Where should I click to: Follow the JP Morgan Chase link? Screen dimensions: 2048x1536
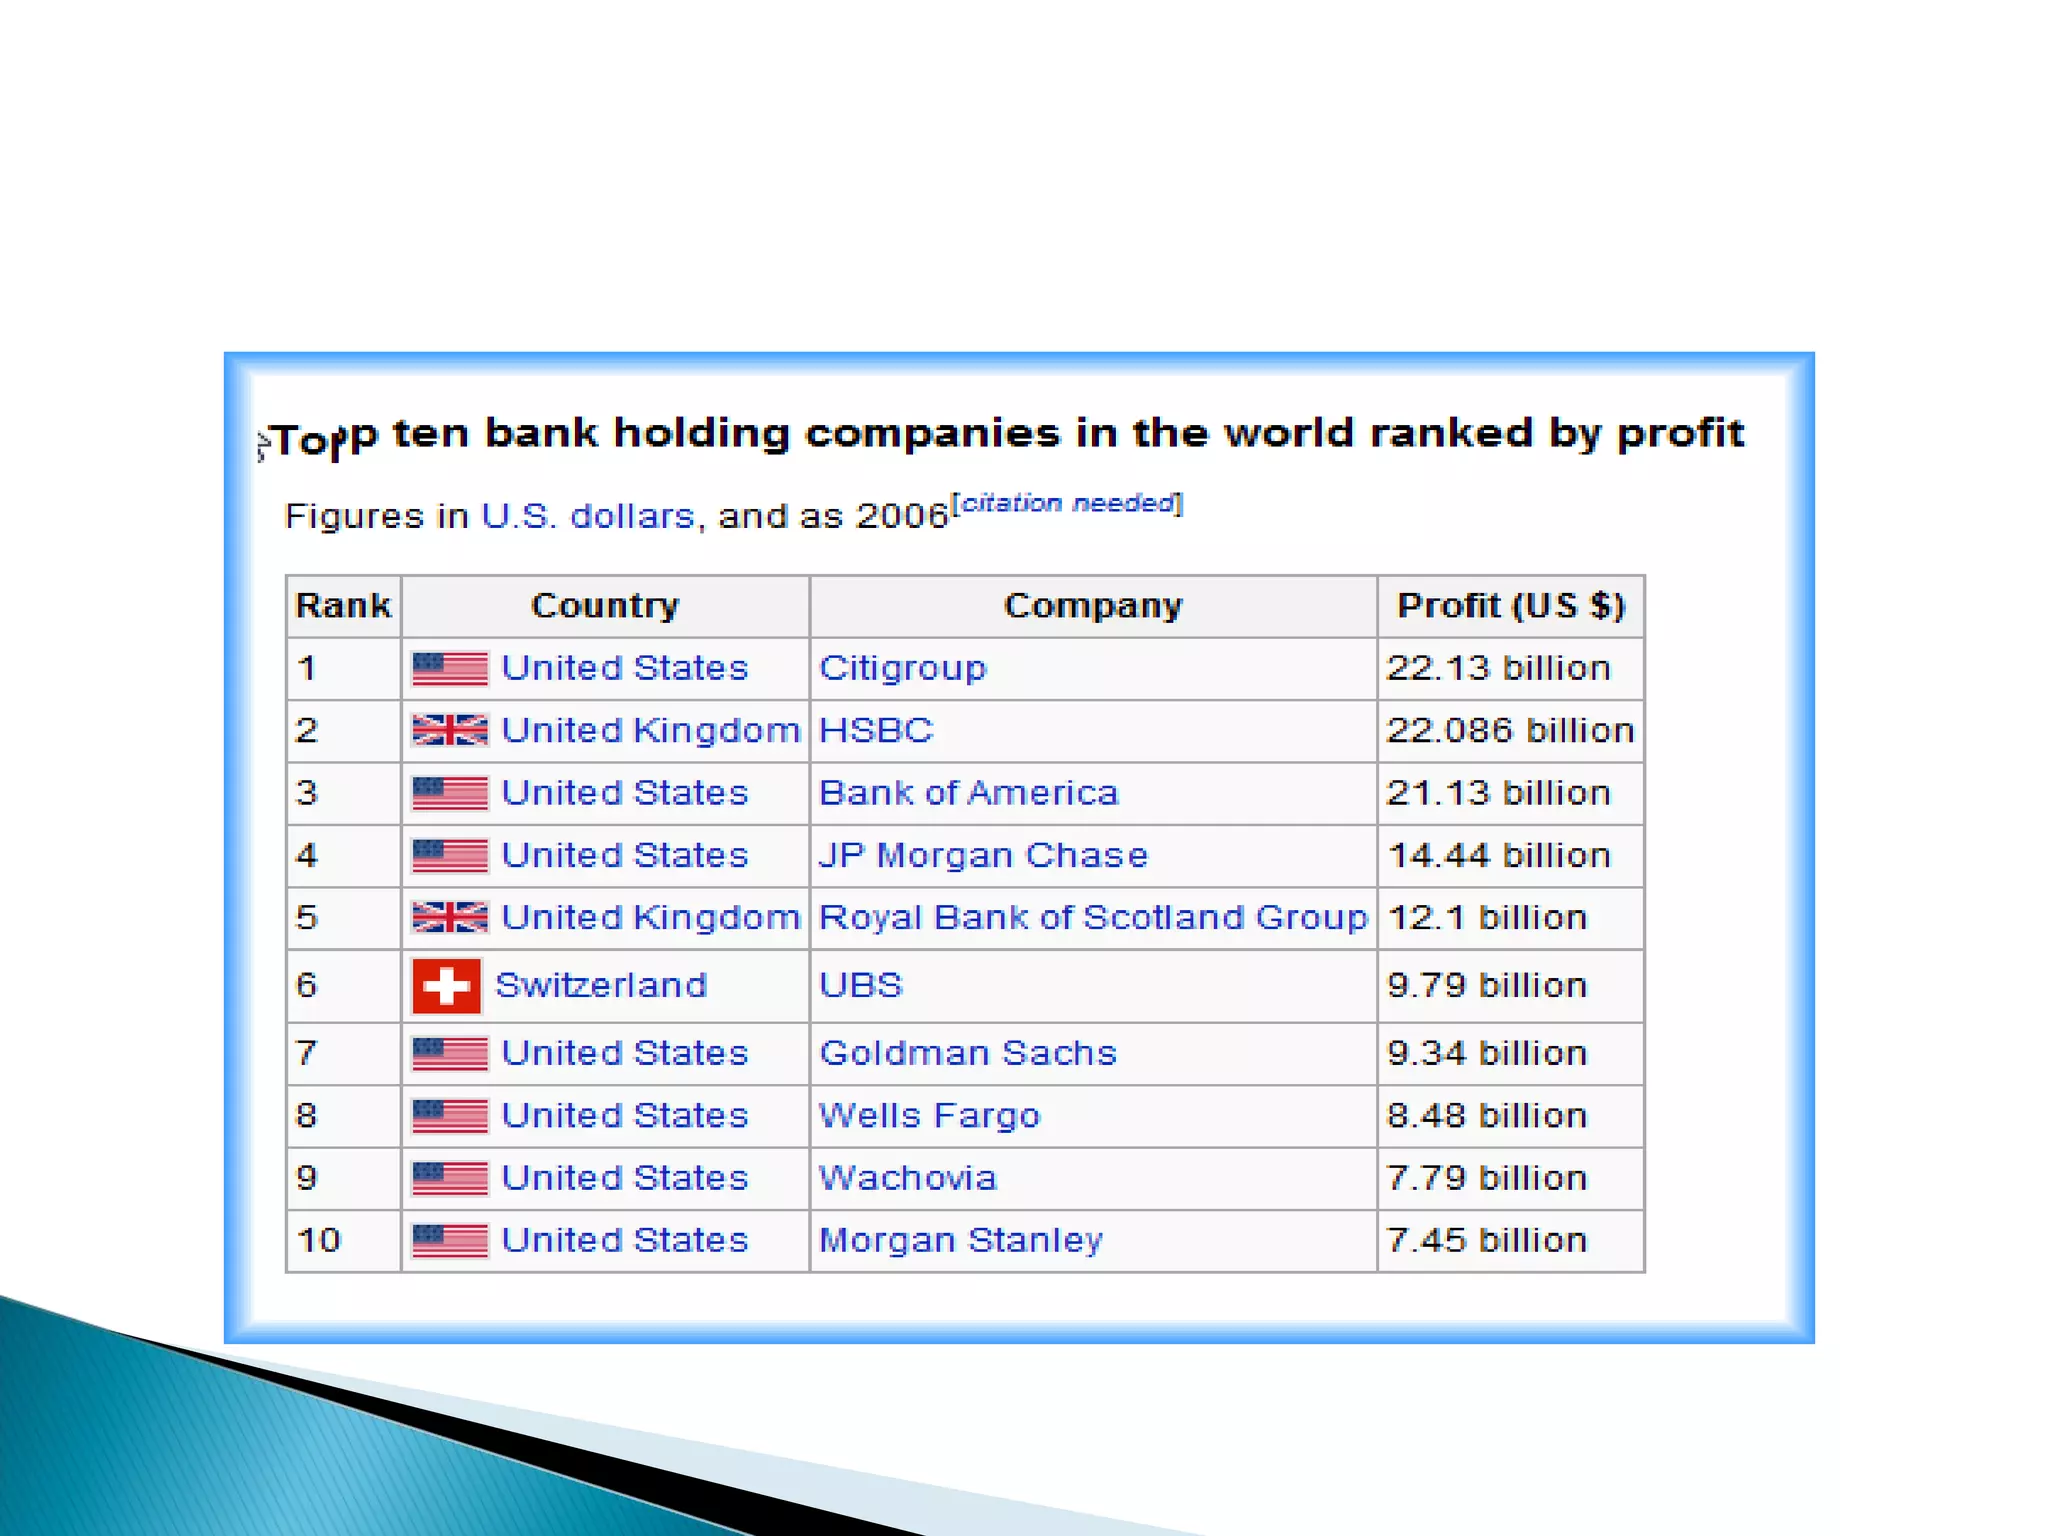983,855
